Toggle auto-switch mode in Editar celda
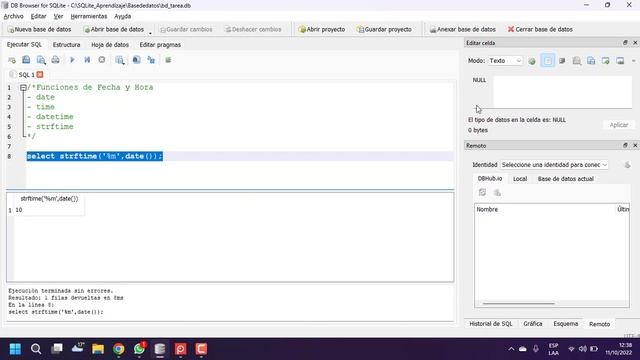640x360 pixels. point(547,61)
